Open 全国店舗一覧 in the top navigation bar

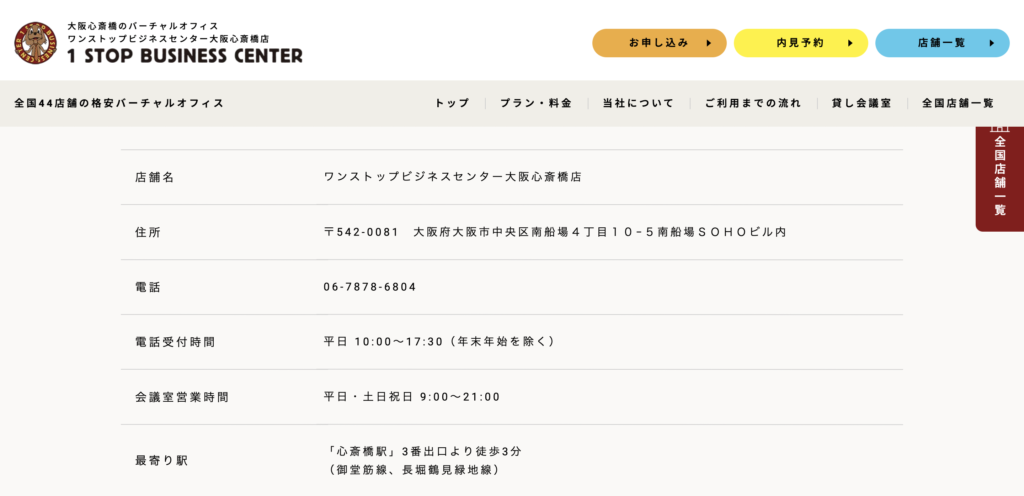[958, 103]
